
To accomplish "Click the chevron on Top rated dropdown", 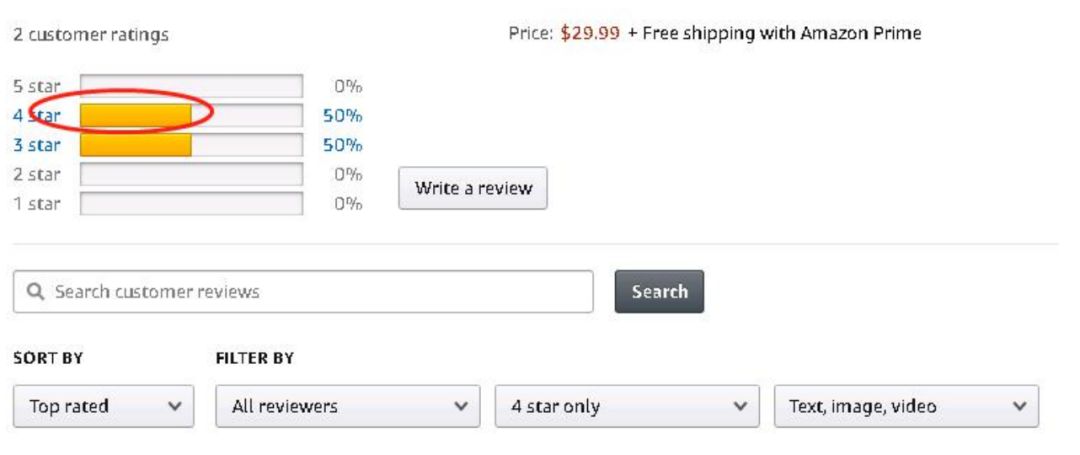I will [175, 406].
